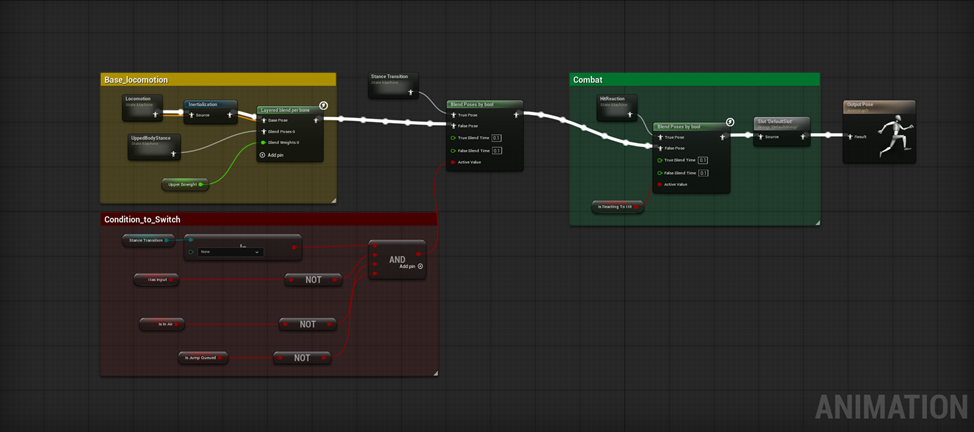
Task: Click the Inertialization node output pose pin
Action: pyautogui.click(x=230, y=114)
